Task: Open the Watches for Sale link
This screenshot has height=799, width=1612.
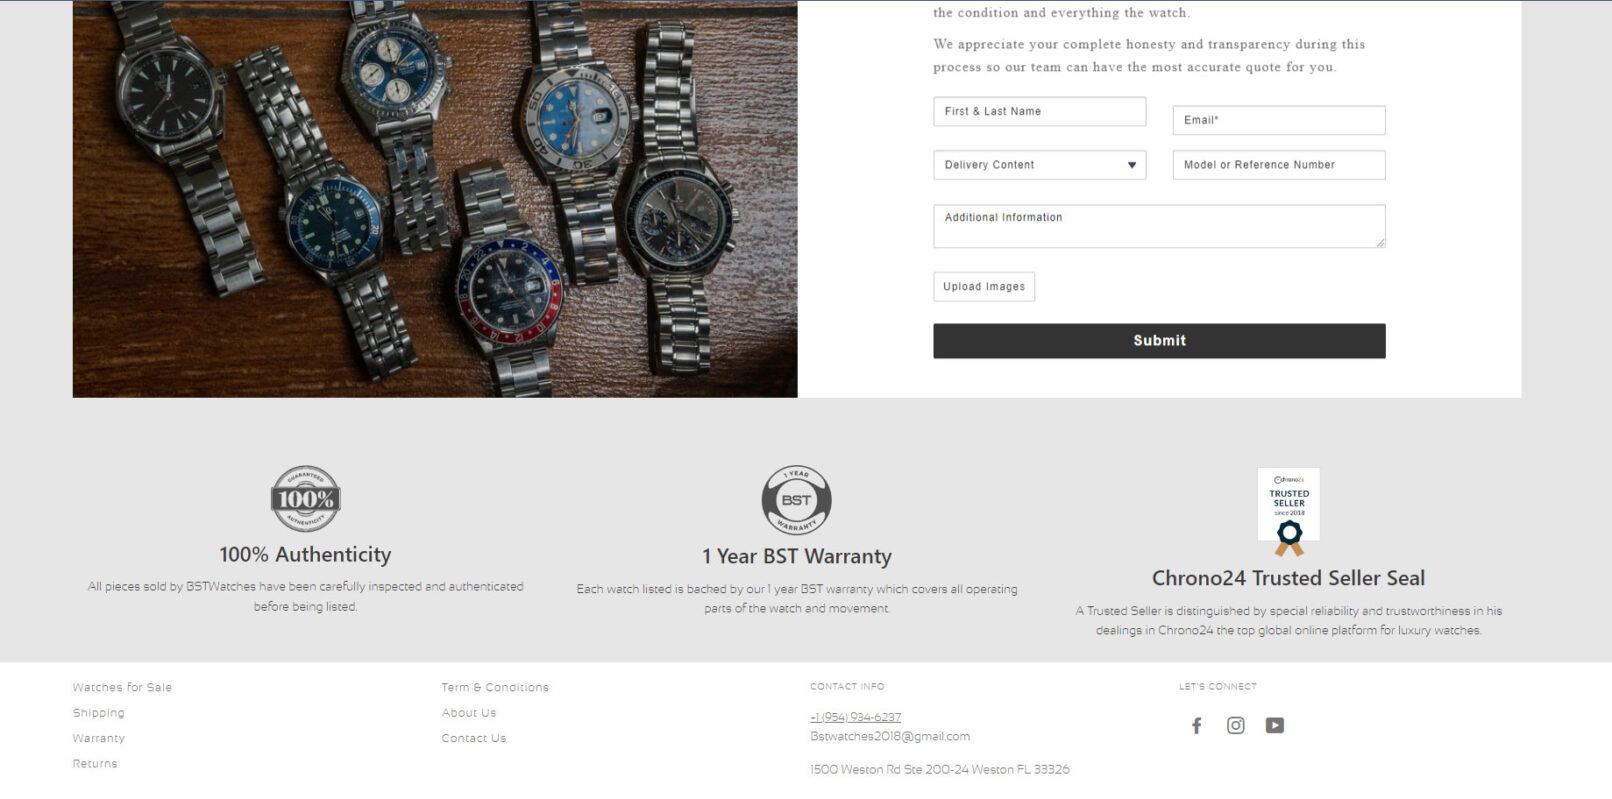Action: point(122,688)
